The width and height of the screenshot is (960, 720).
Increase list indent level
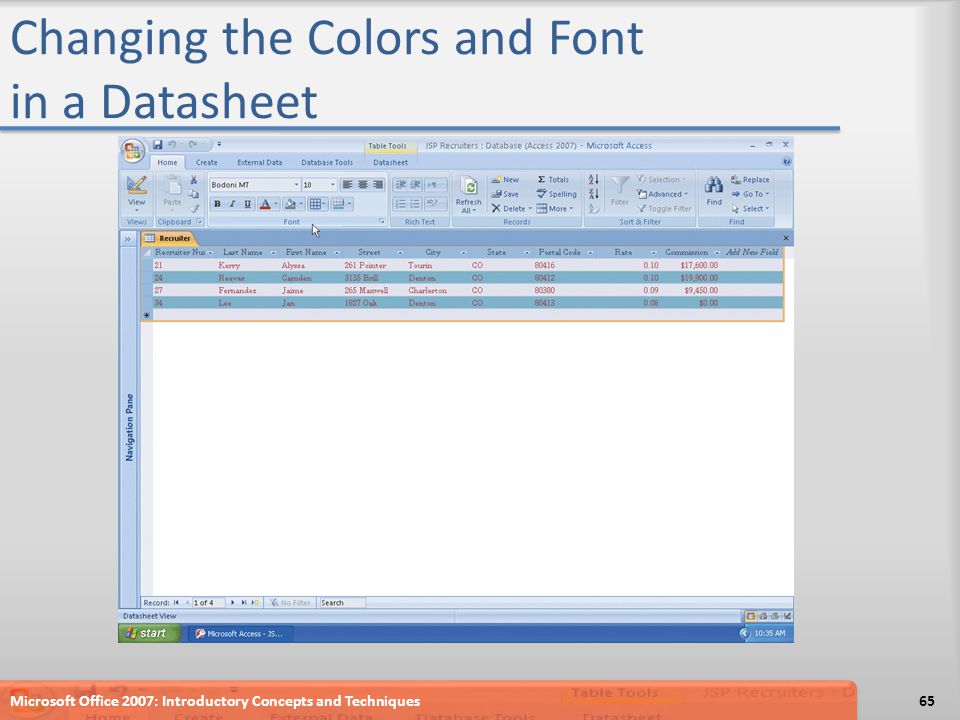pyautogui.click(x=415, y=184)
